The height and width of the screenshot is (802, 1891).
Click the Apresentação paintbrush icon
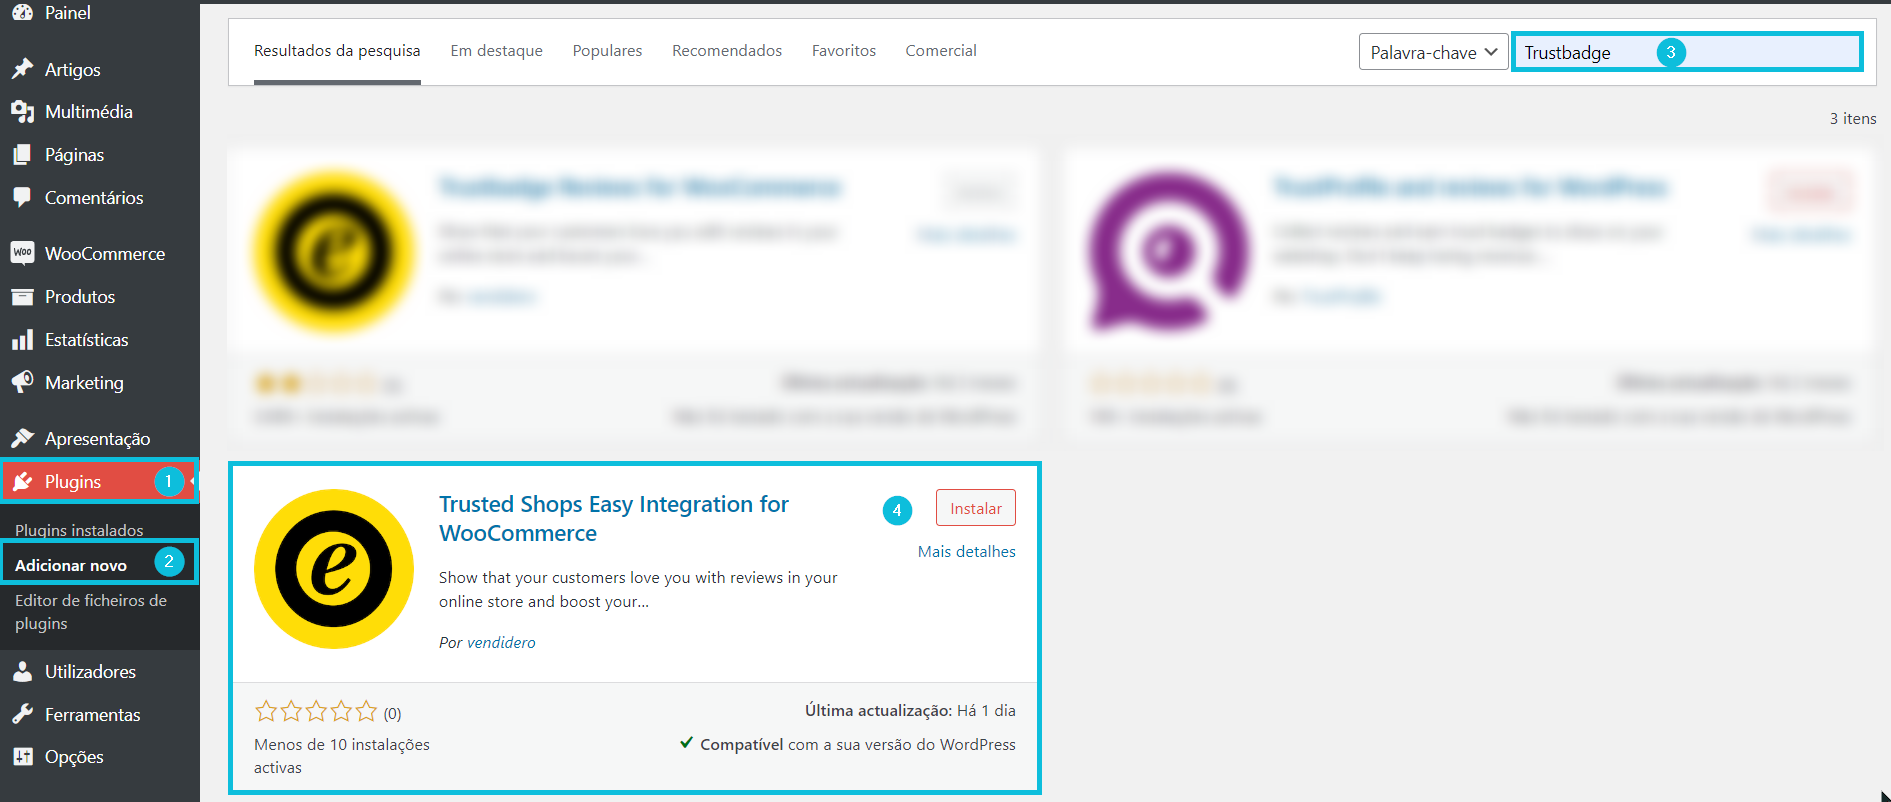tap(22, 438)
